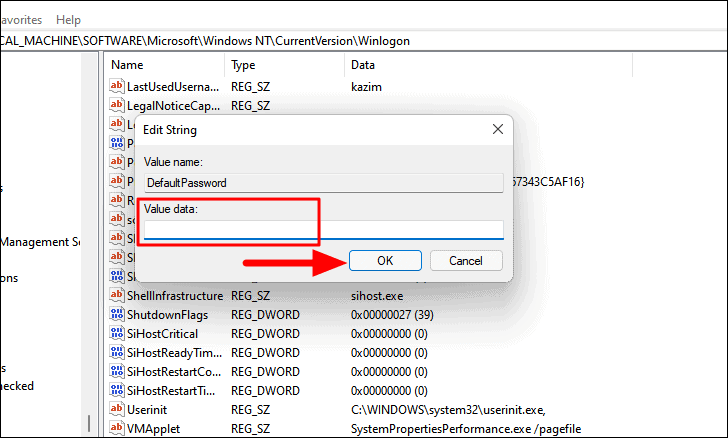The width and height of the screenshot is (728, 438).
Task: Cancel the Edit String dialog
Action: (x=466, y=261)
